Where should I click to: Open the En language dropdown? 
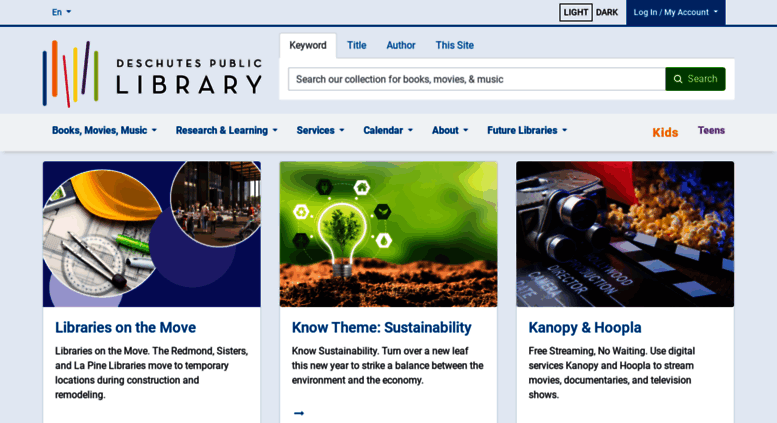coord(61,12)
